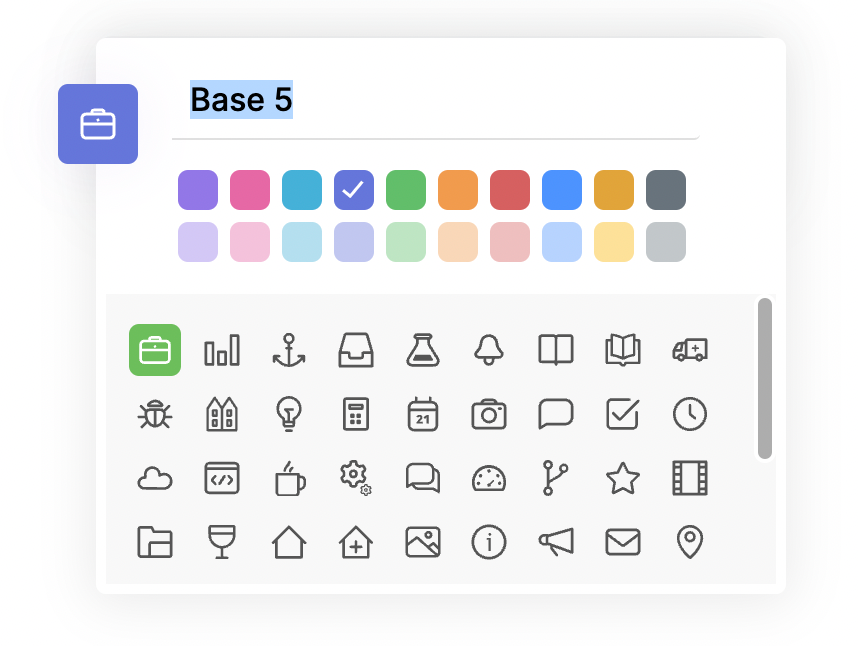858x646 pixels.
Task: Pick the checked checkbox icon
Action: 623,414
